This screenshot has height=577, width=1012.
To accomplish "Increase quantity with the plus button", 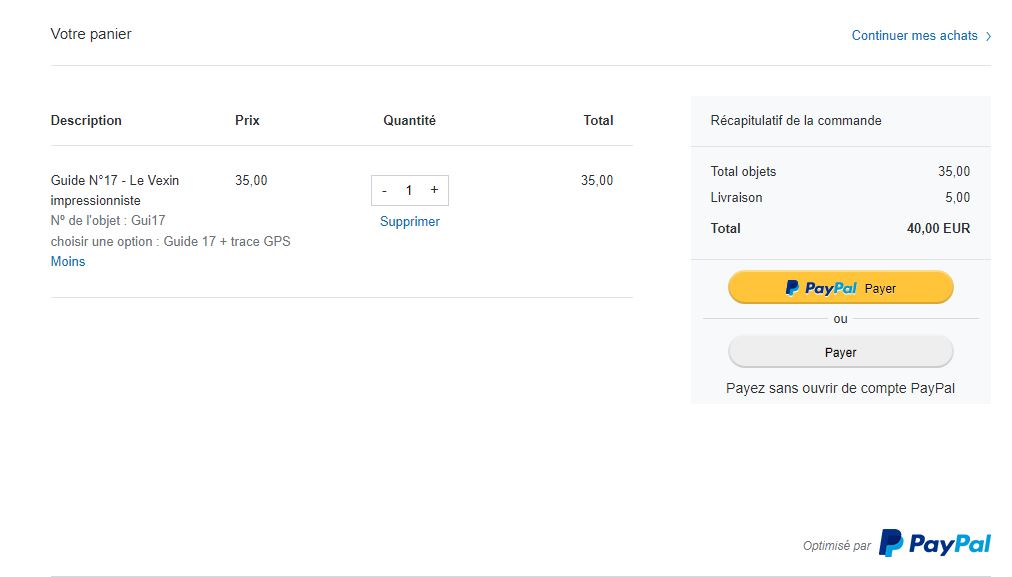I will click(434, 190).
